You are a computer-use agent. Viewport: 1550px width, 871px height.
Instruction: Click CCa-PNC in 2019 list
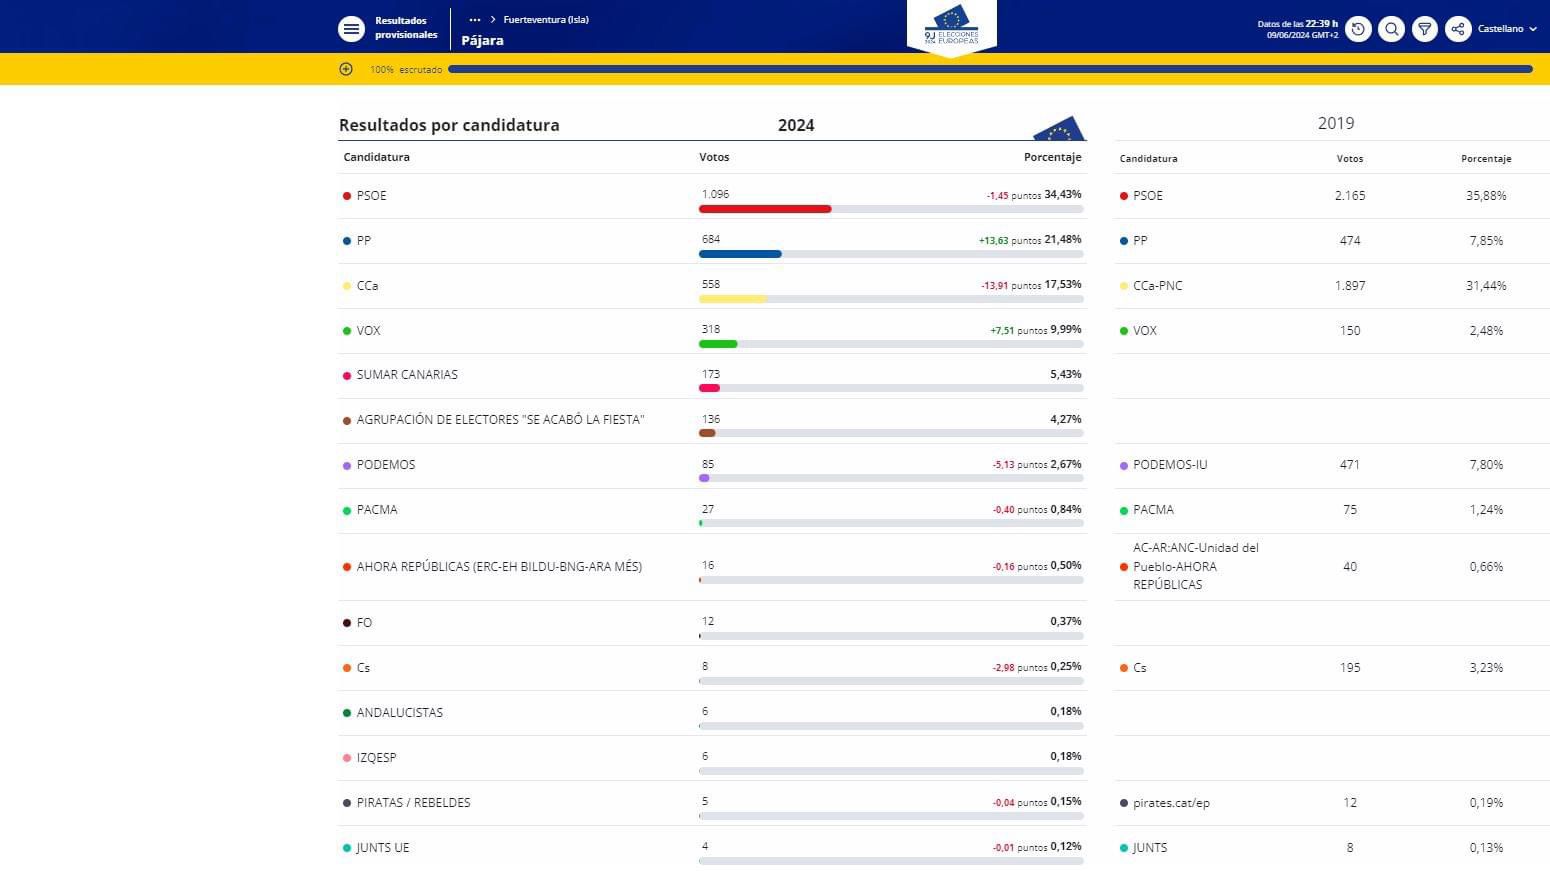[1158, 286]
